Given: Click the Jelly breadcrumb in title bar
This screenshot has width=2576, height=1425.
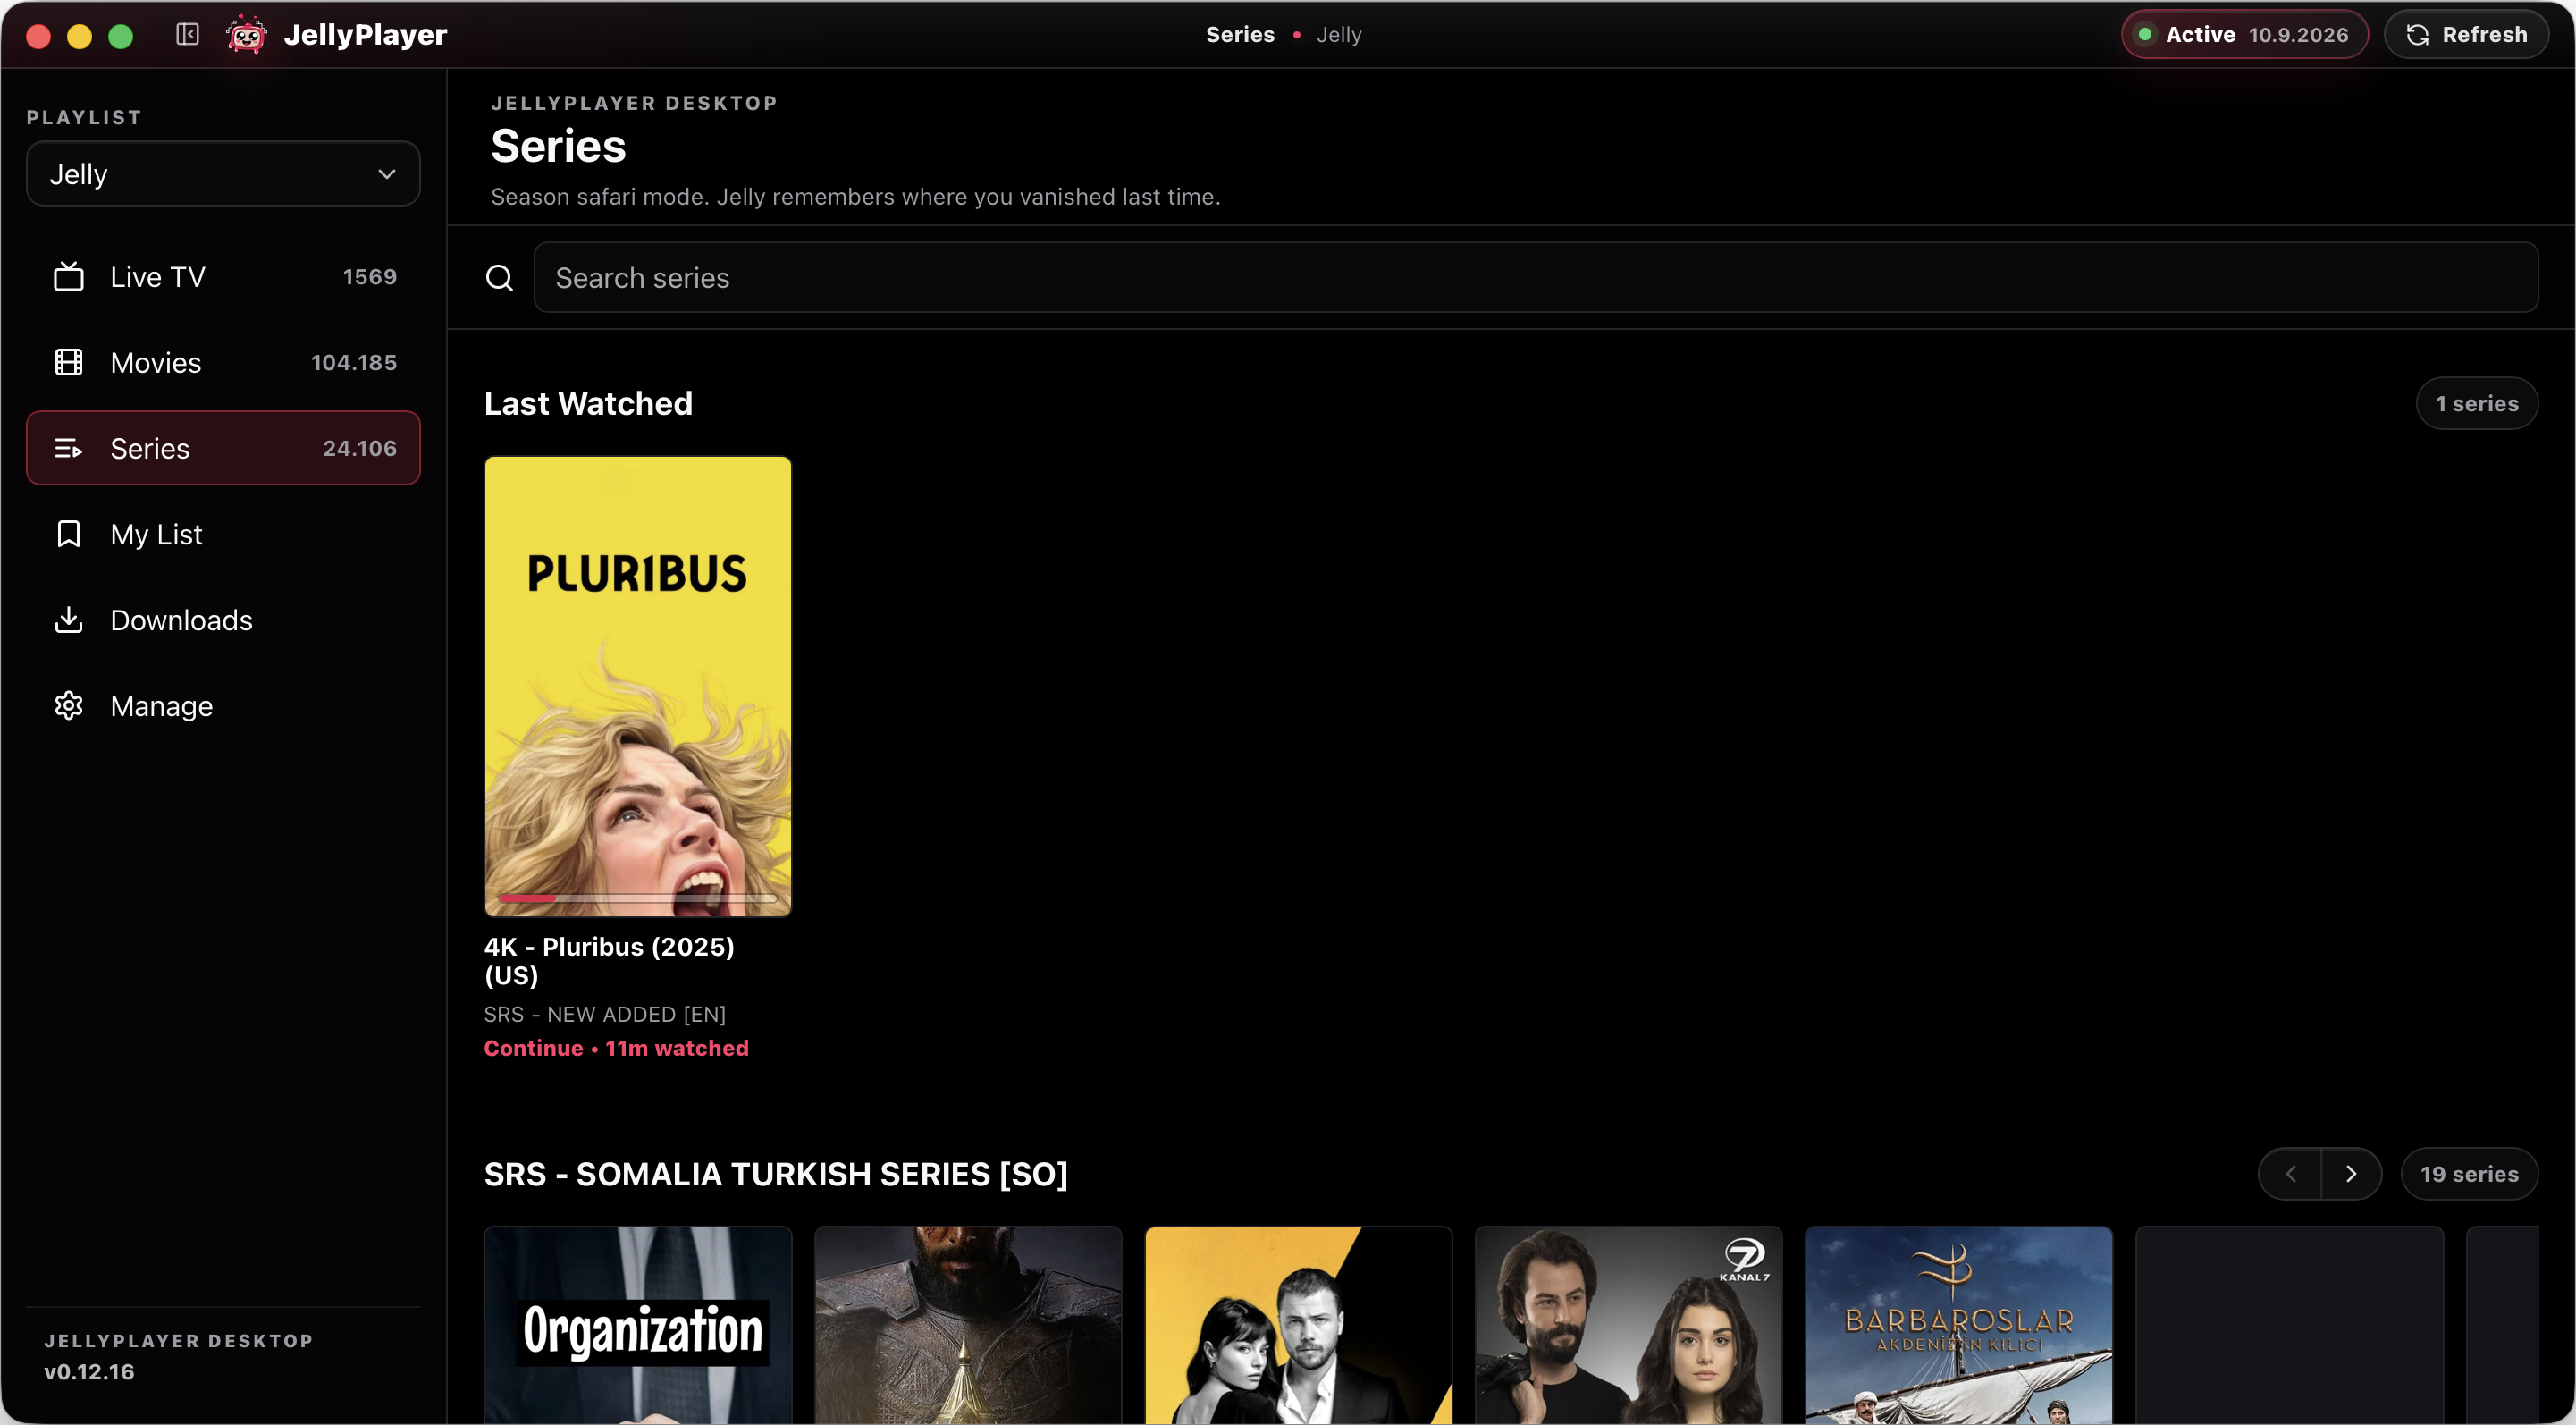Looking at the screenshot, I should pyautogui.click(x=1339, y=35).
